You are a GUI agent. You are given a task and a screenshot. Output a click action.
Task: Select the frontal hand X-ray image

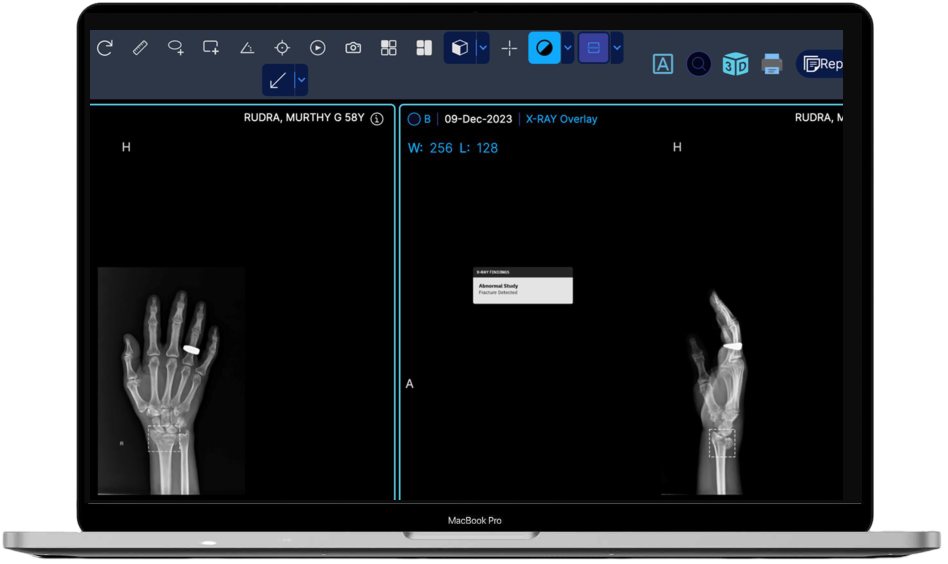pos(171,381)
